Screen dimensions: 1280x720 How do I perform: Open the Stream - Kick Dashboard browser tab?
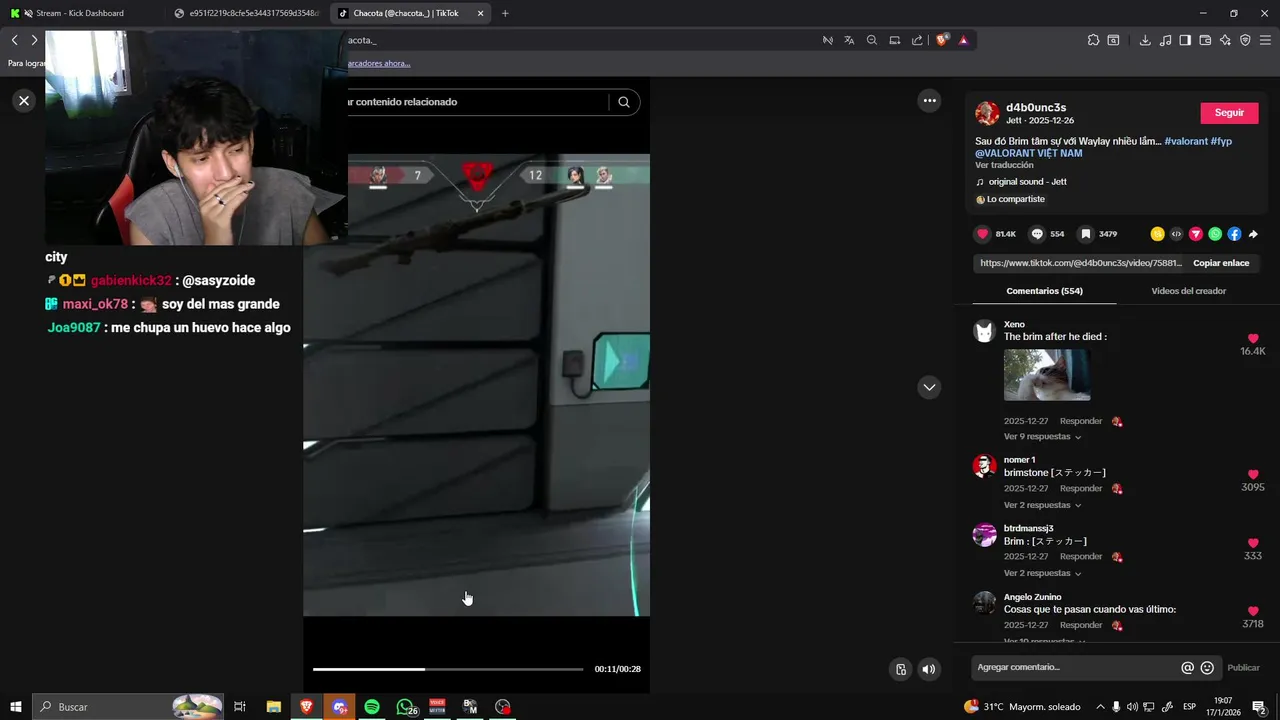tap(80, 13)
